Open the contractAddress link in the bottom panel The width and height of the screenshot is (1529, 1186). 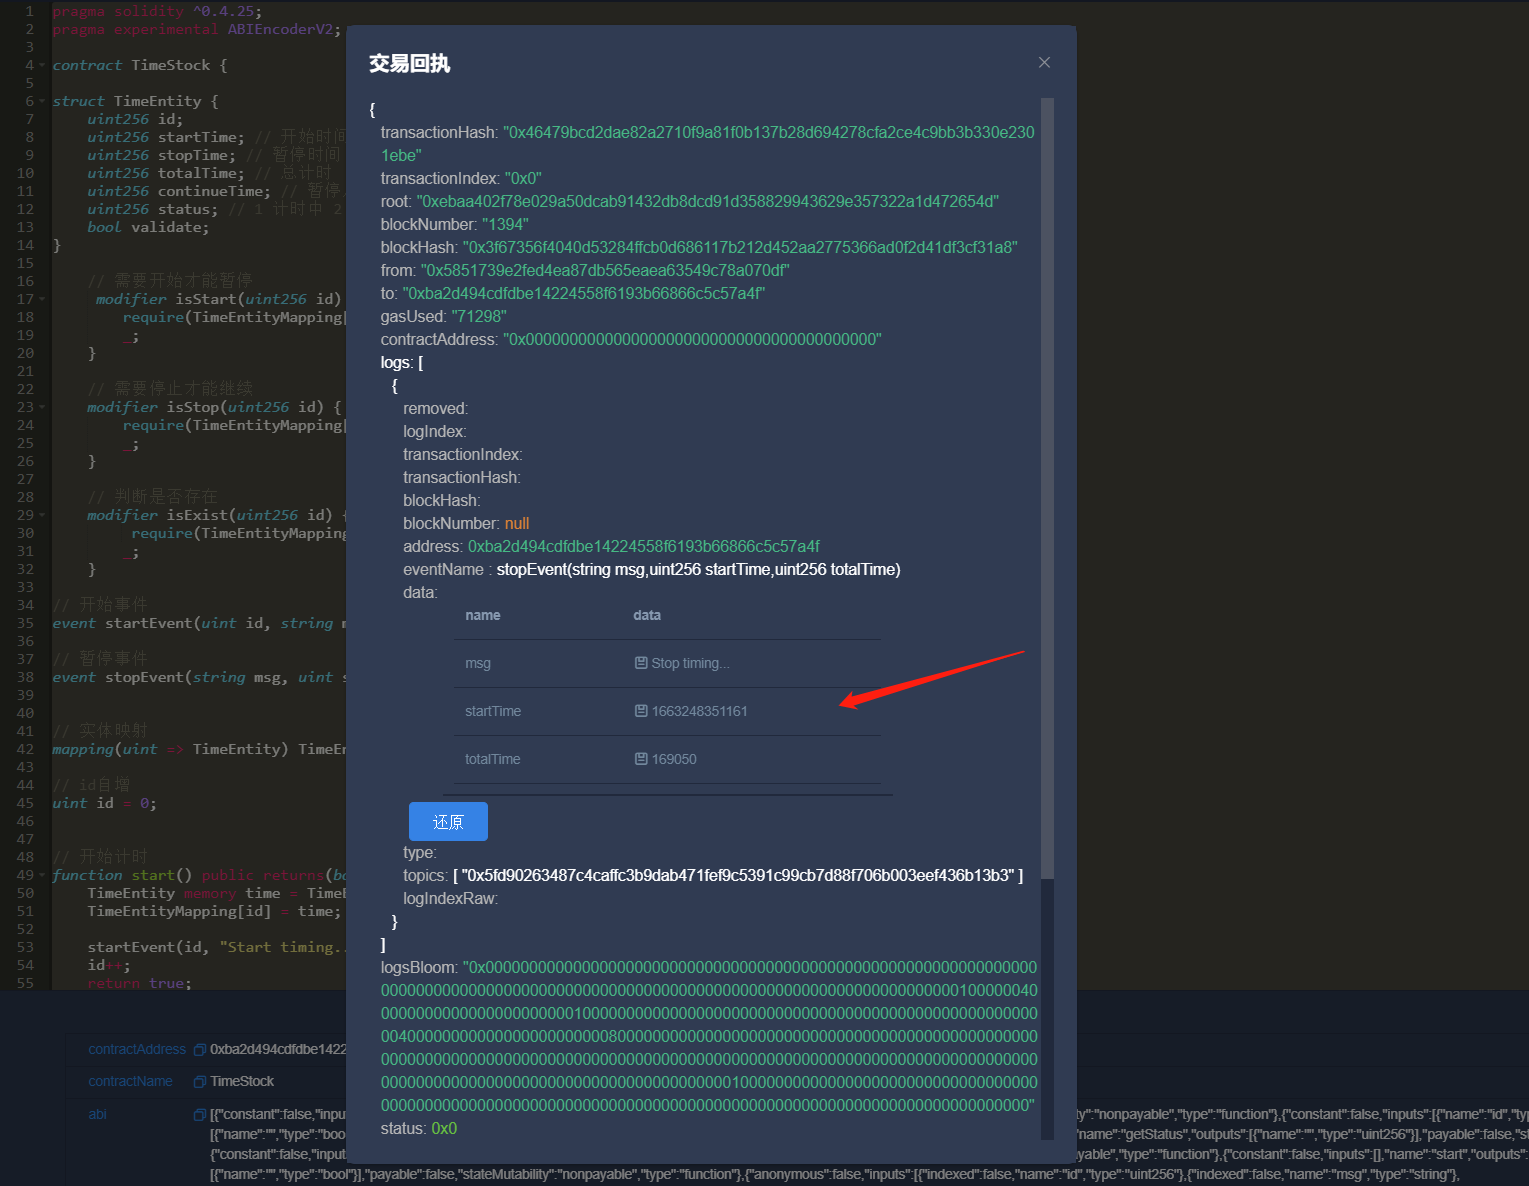[137, 1048]
